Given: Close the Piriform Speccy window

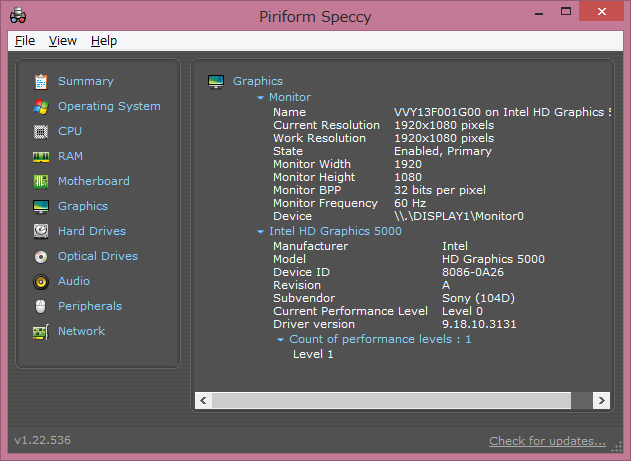Looking at the screenshot, I should (602, 11).
